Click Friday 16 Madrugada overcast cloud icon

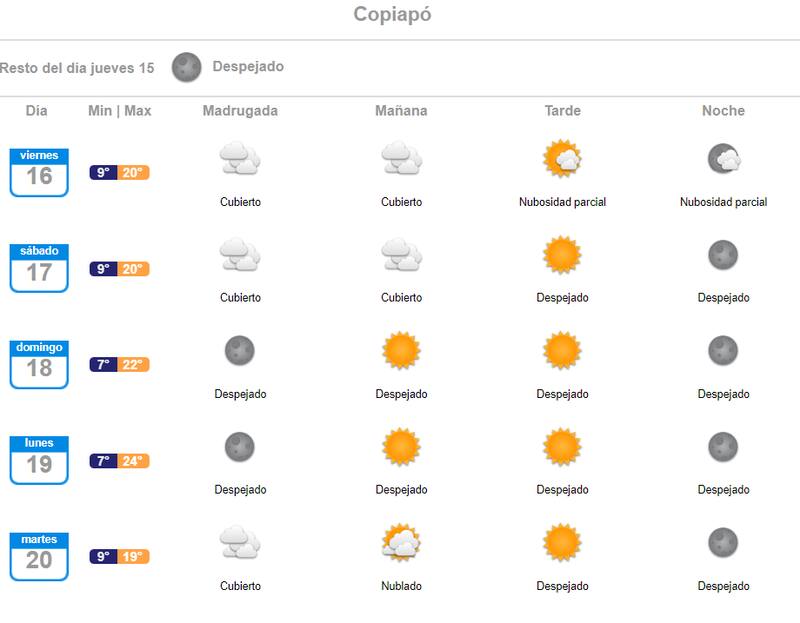coord(240,159)
